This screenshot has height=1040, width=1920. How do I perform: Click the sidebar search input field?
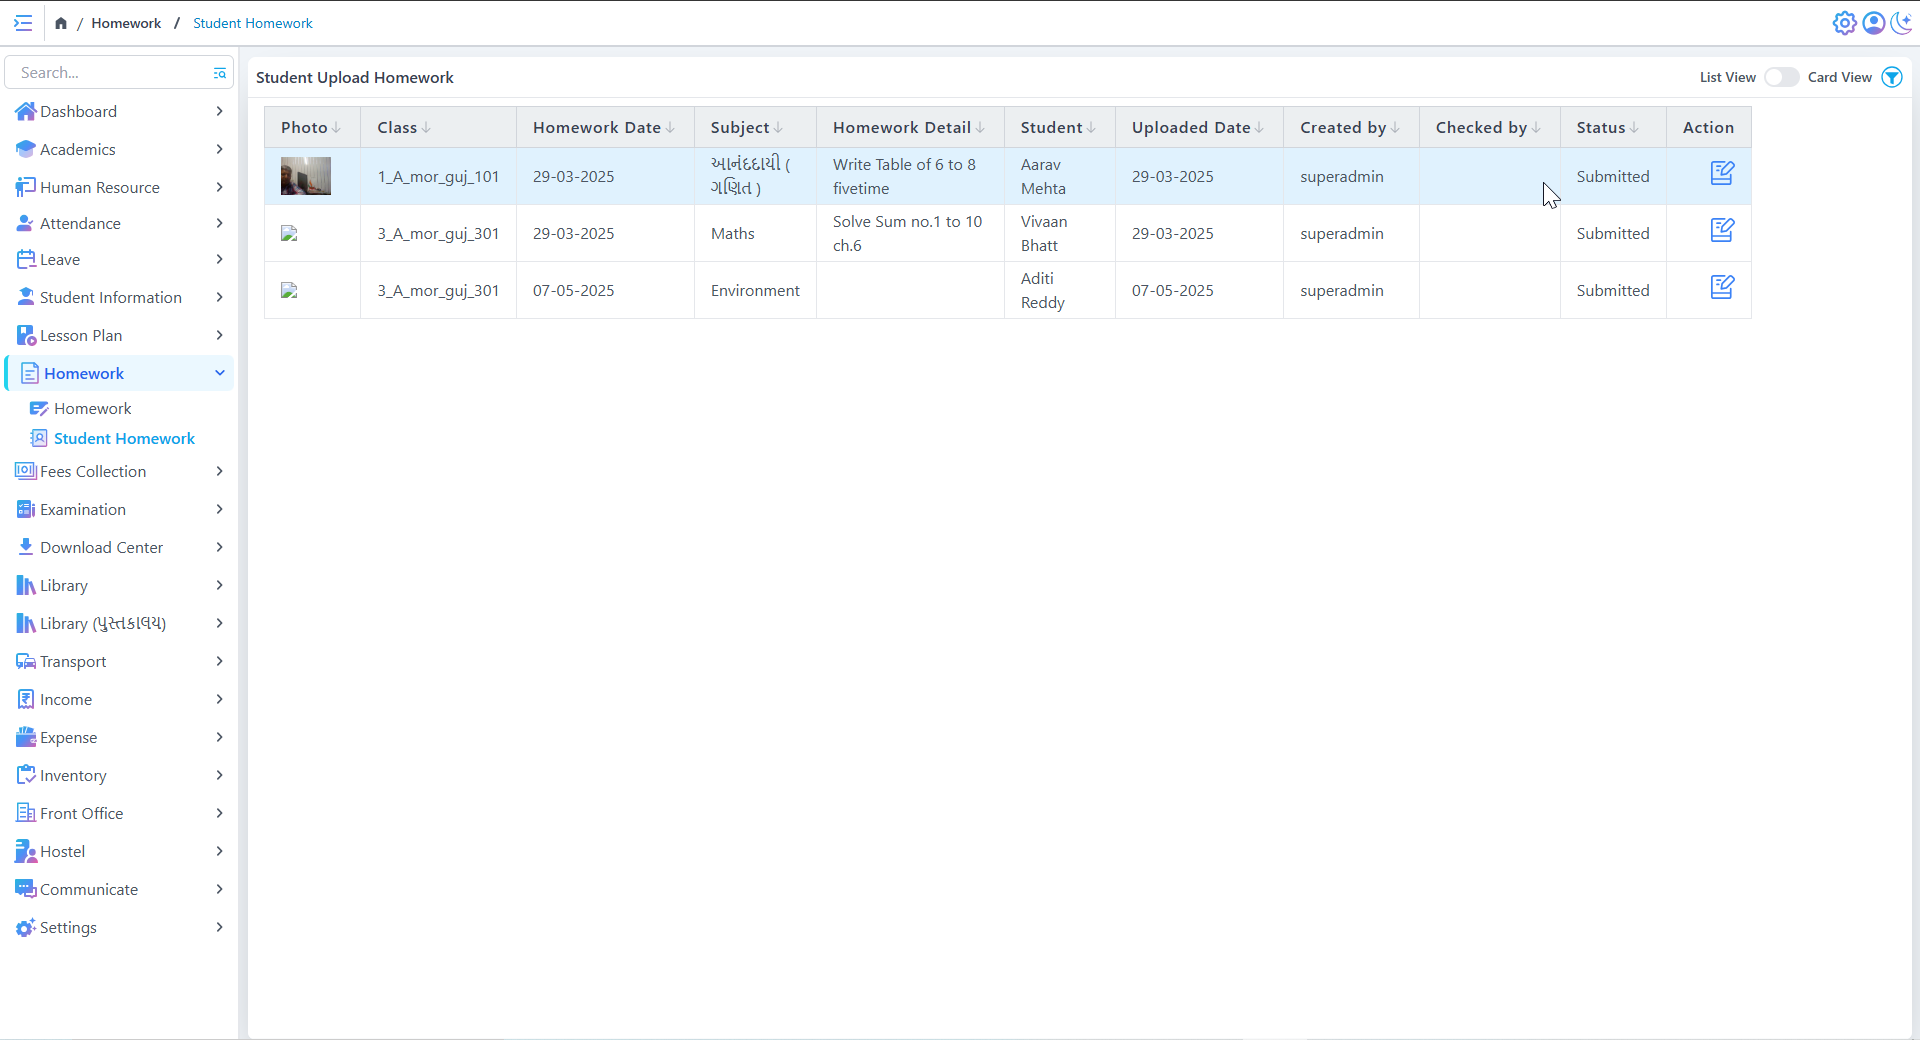click(x=110, y=73)
